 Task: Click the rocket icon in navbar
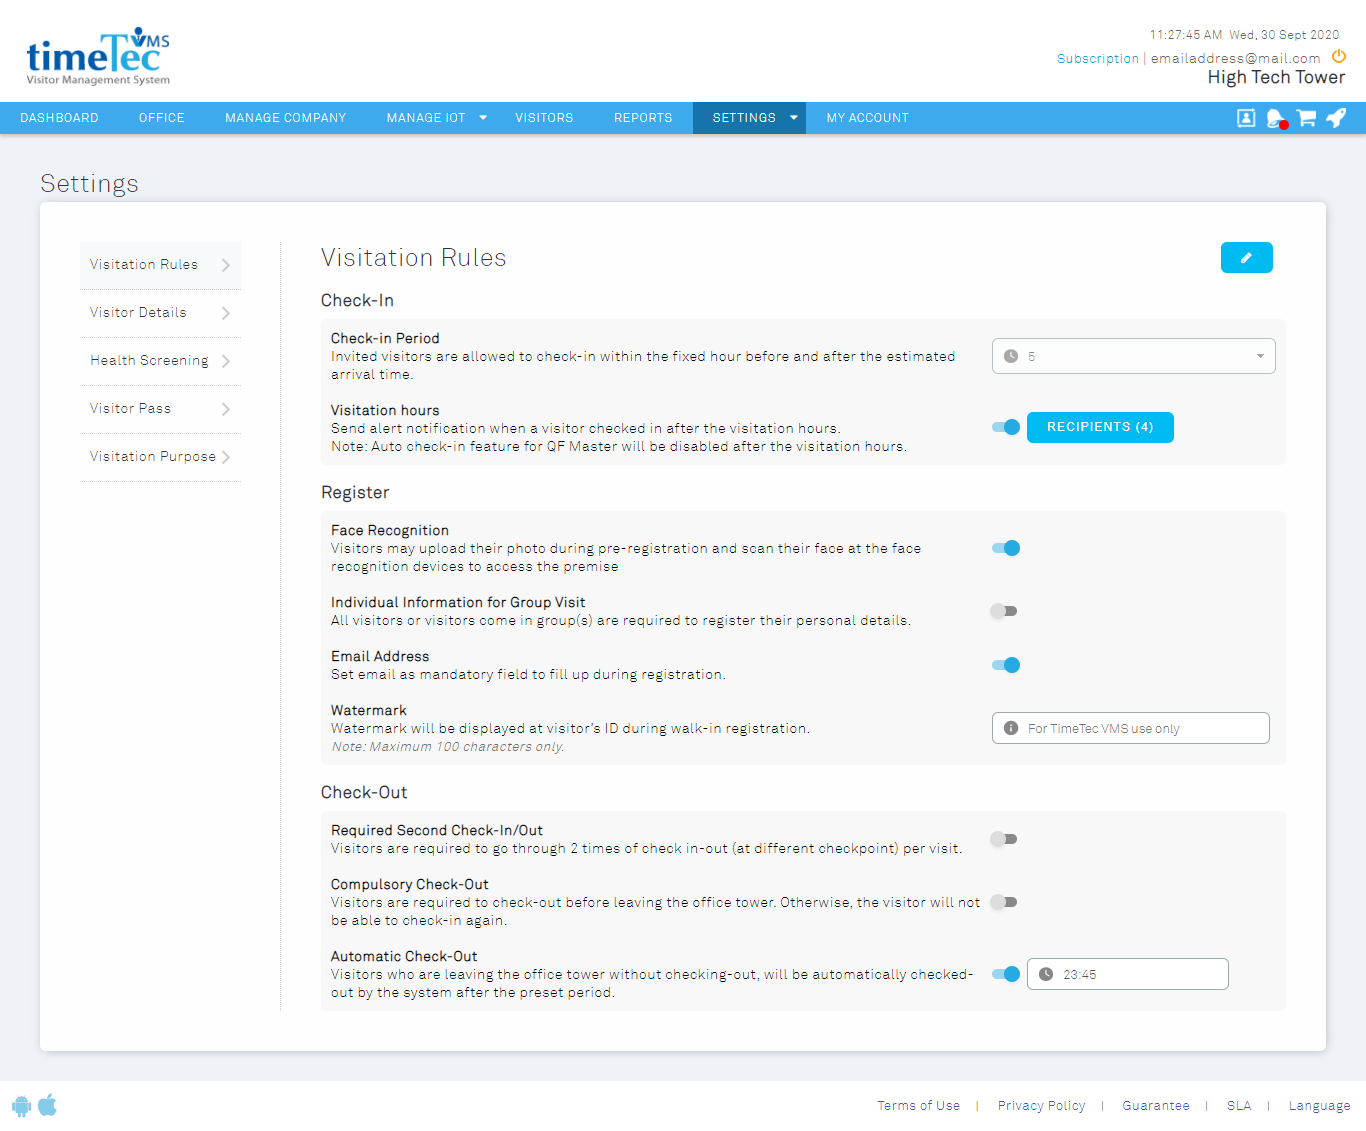pyautogui.click(x=1336, y=118)
